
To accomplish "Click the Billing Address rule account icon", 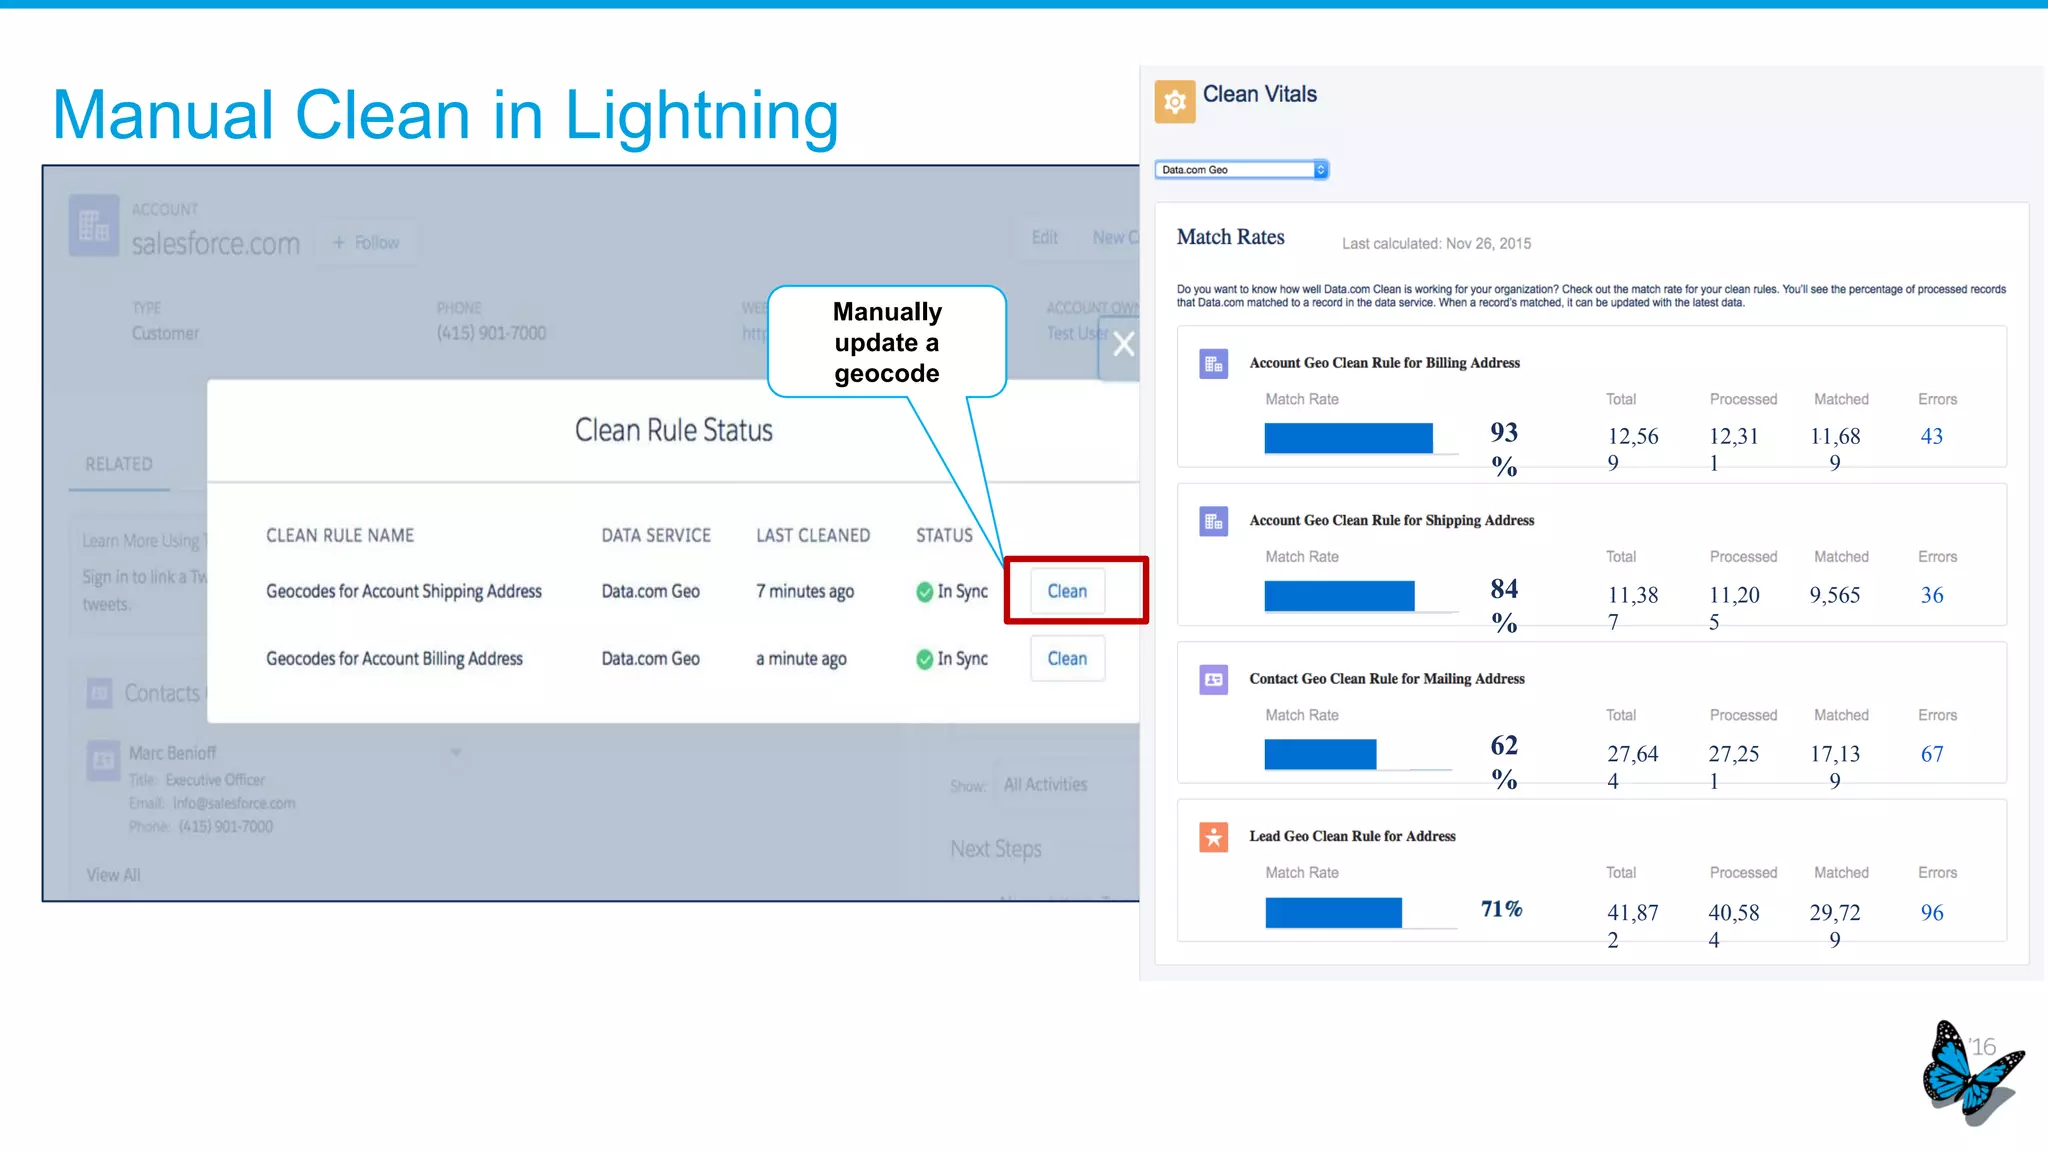I will pos(1213,364).
